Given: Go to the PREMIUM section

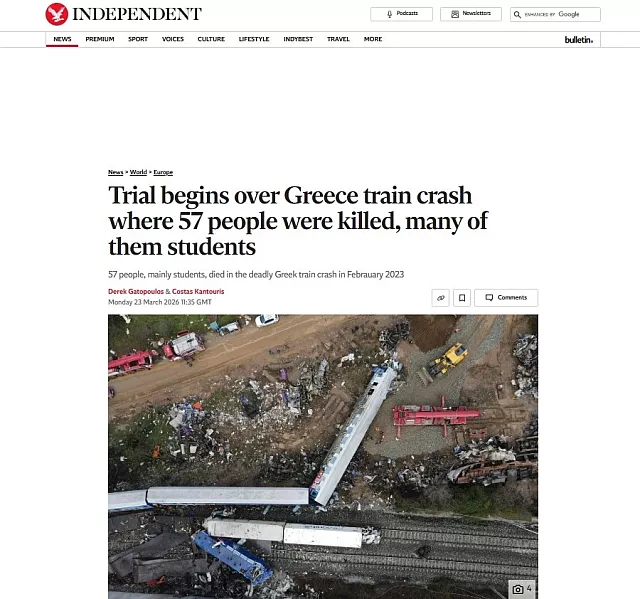Looking at the screenshot, I should click(x=100, y=39).
